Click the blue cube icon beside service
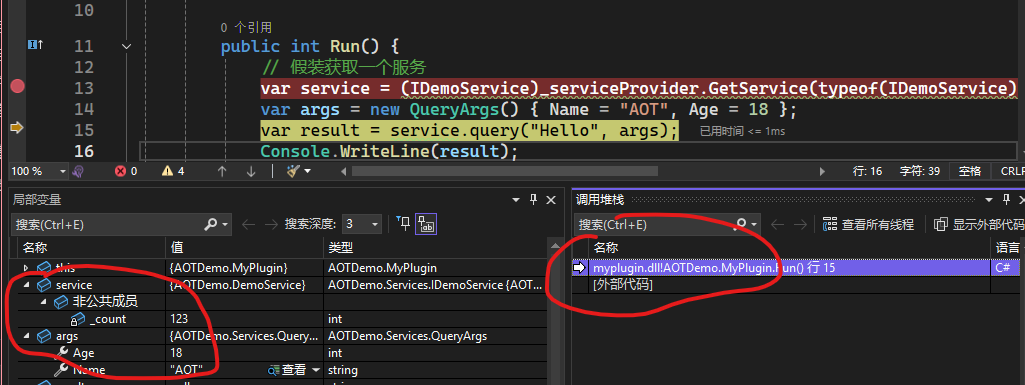Image resolution: width=1025 pixels, height=385 pixels. point(44,285)
